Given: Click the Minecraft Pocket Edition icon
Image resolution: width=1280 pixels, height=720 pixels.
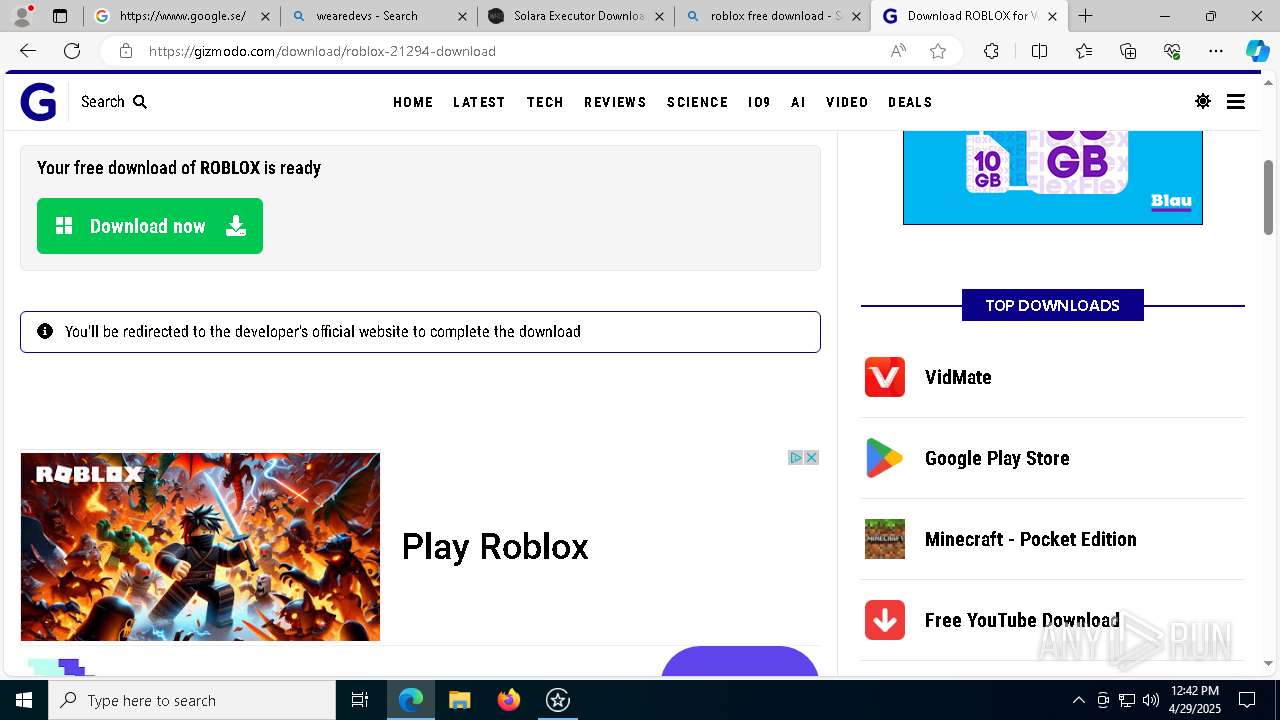Looking at the screenshot, I should pyautogui.click(x=885, y=539).
